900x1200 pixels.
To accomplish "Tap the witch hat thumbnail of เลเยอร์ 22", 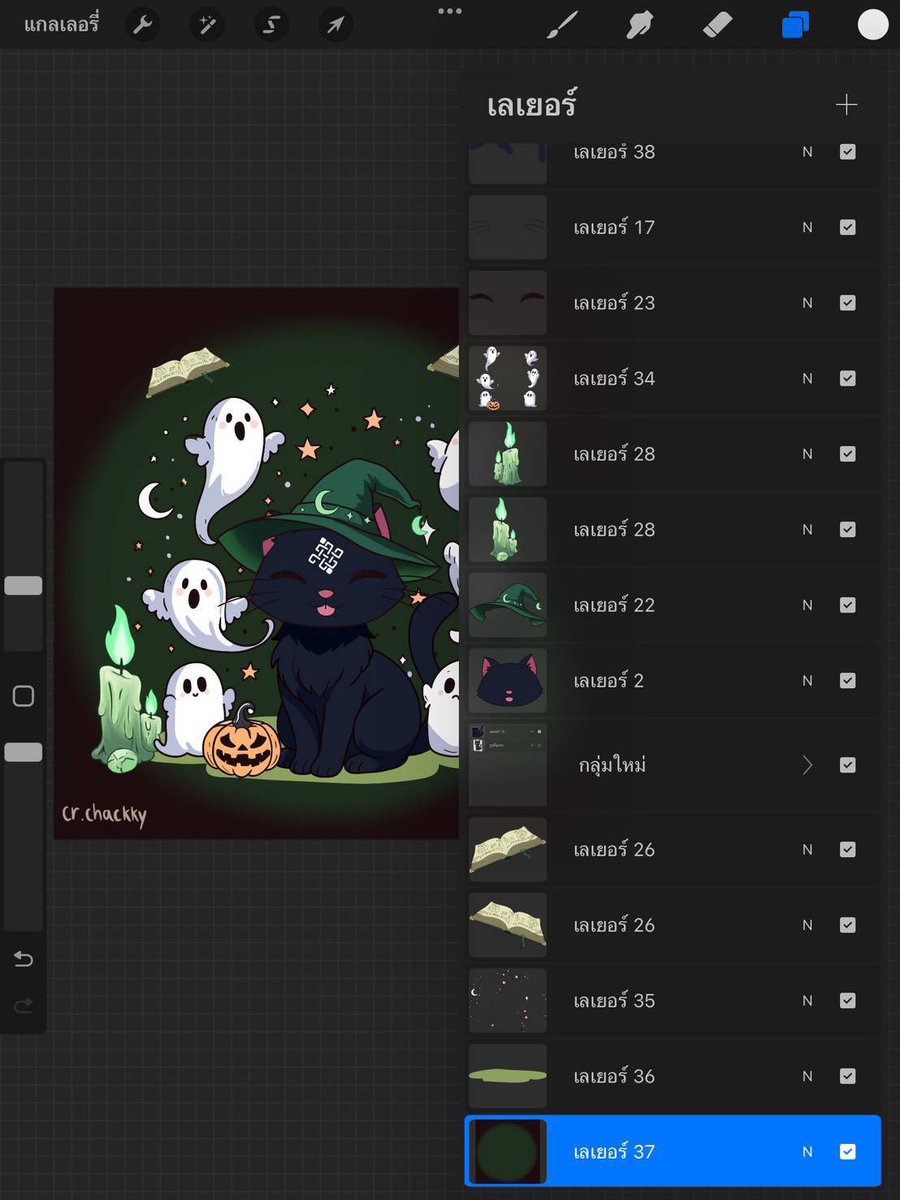I will [508, 605].
